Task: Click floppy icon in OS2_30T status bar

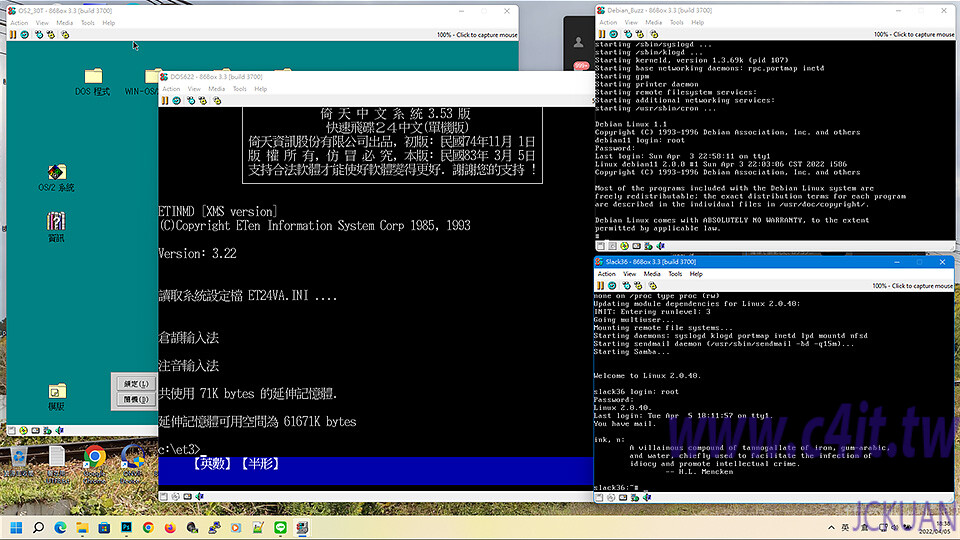Action: [x=11, y=431]
